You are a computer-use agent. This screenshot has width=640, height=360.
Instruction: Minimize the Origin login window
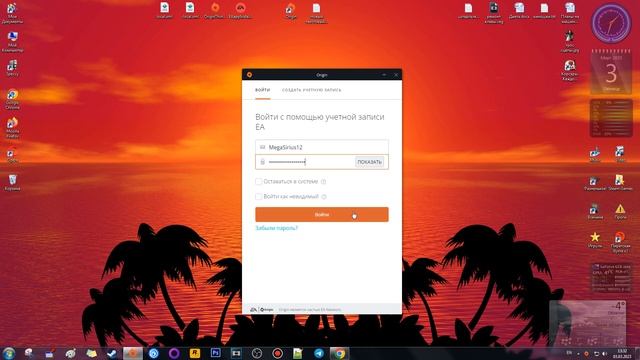(384, 75)
